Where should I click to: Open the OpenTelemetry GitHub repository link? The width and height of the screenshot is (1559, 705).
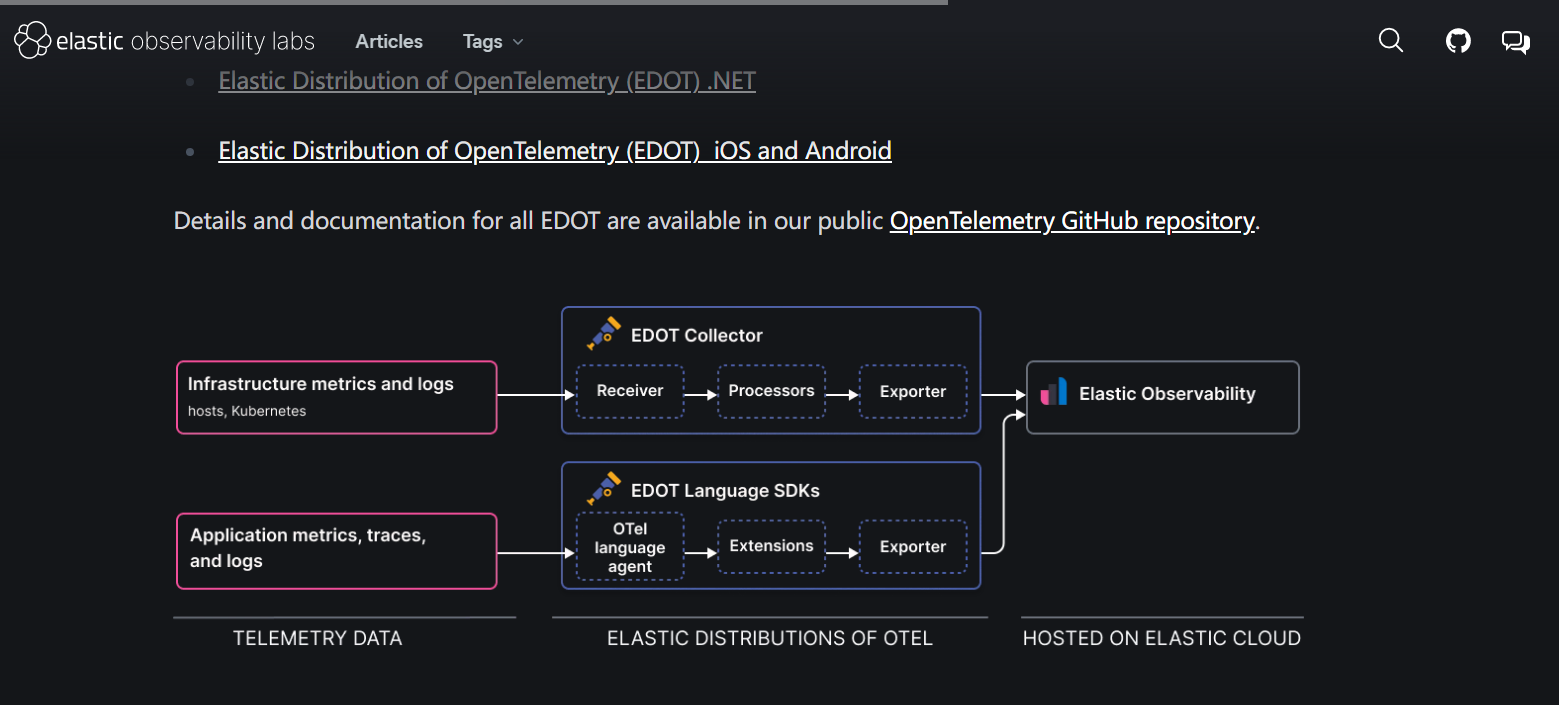[x=1072, y=221]
